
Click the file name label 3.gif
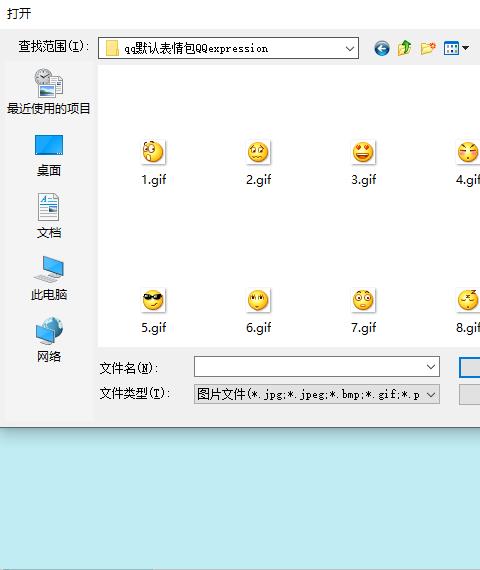point(364,180)
